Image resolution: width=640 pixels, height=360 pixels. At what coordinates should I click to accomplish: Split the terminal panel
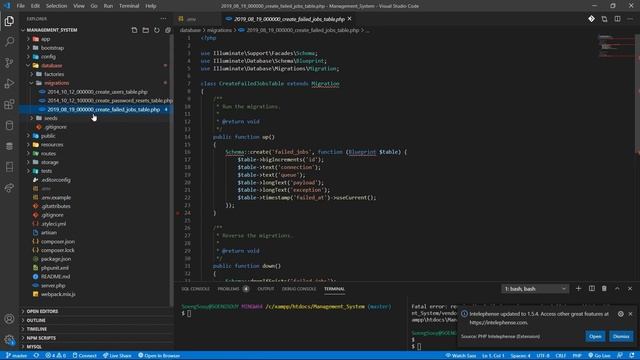(x=591, y=289)
